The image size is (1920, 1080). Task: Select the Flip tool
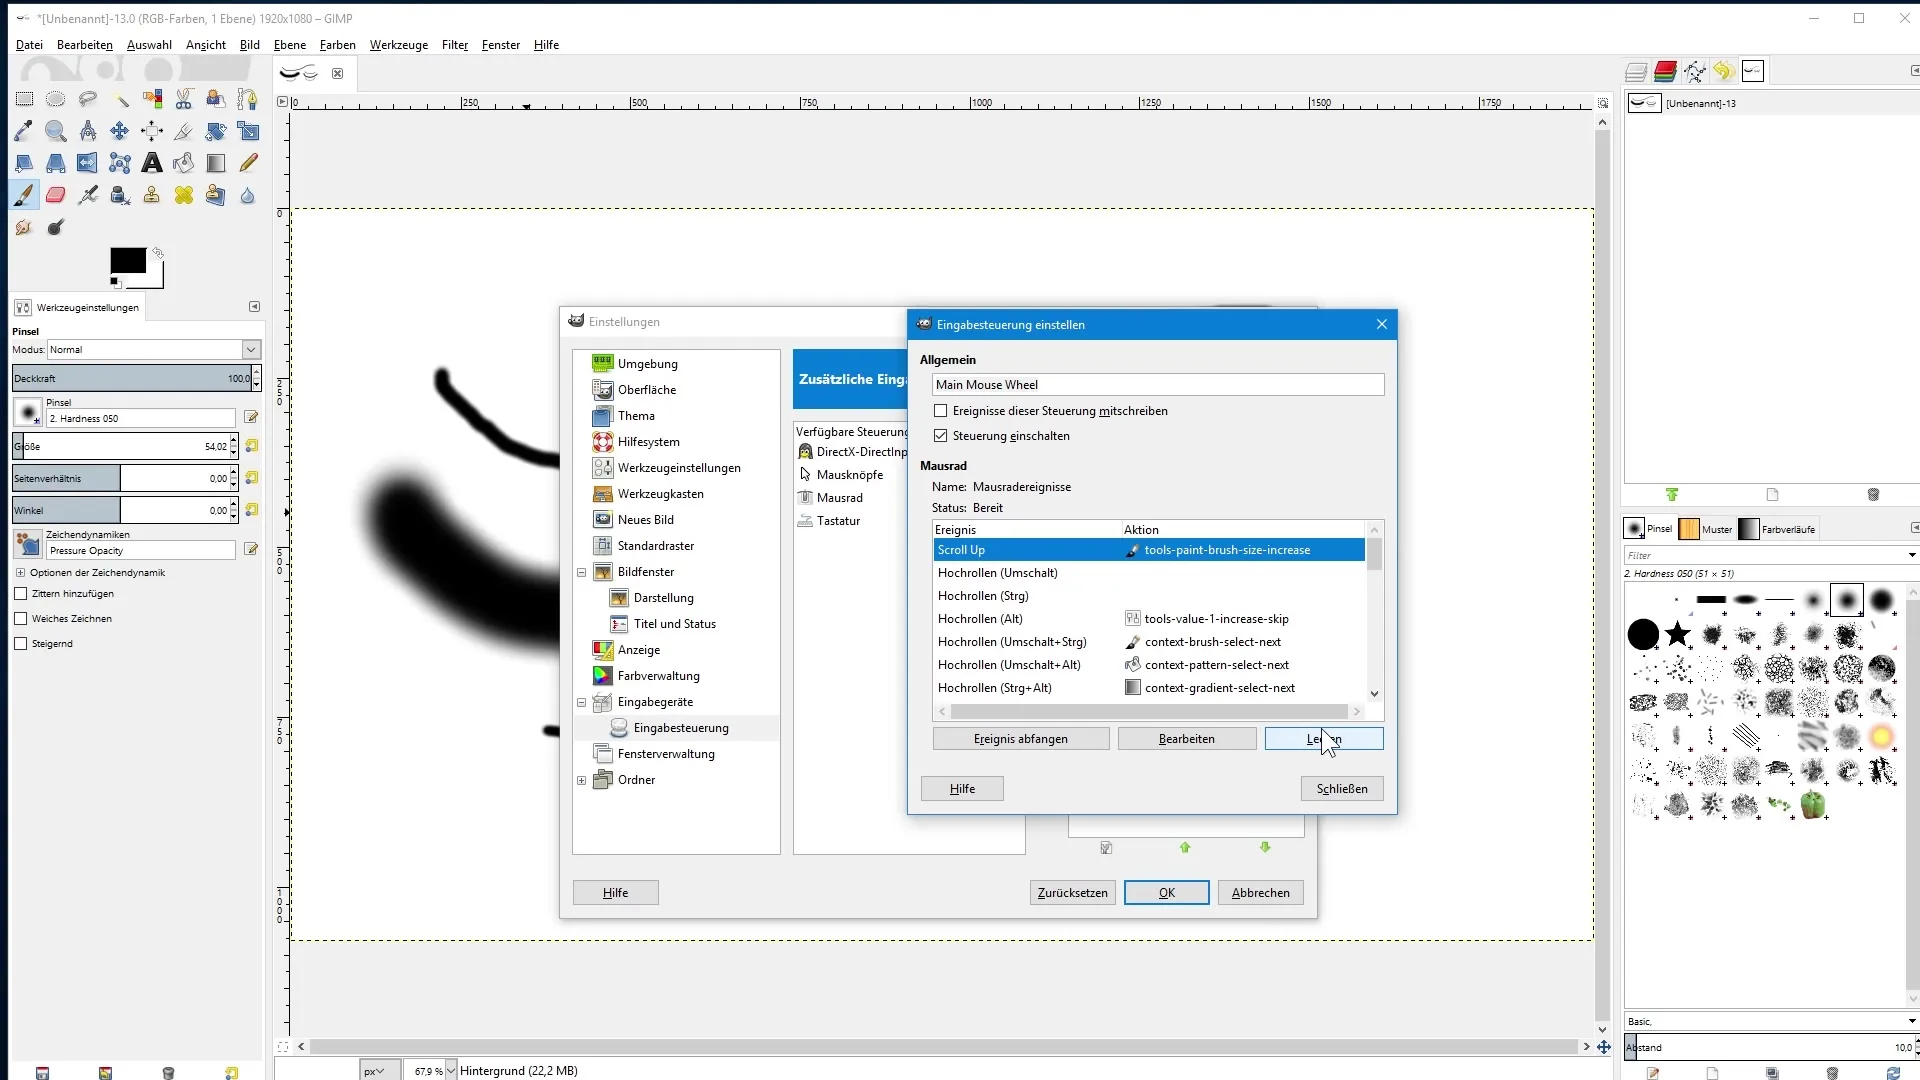(88, 163)
